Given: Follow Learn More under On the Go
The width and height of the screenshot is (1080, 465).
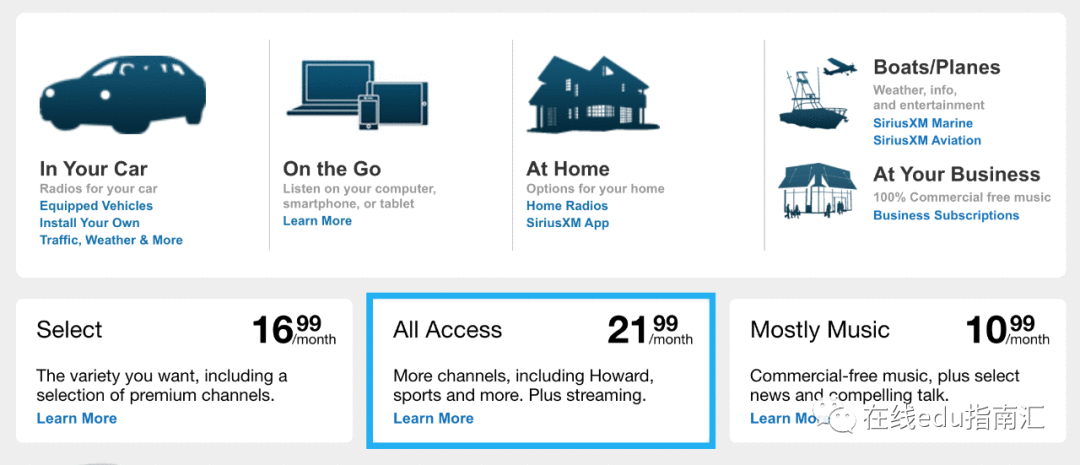Looking at the screenshot, I should [318, 221].
